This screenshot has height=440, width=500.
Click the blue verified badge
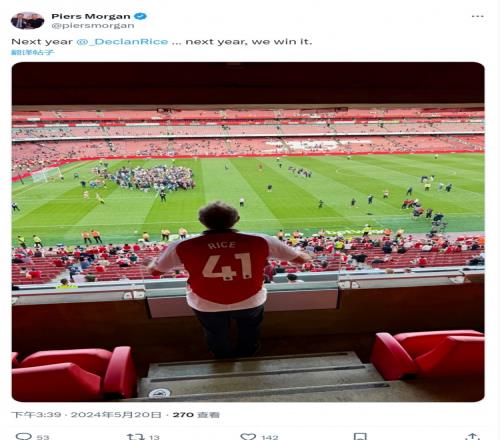140,16
